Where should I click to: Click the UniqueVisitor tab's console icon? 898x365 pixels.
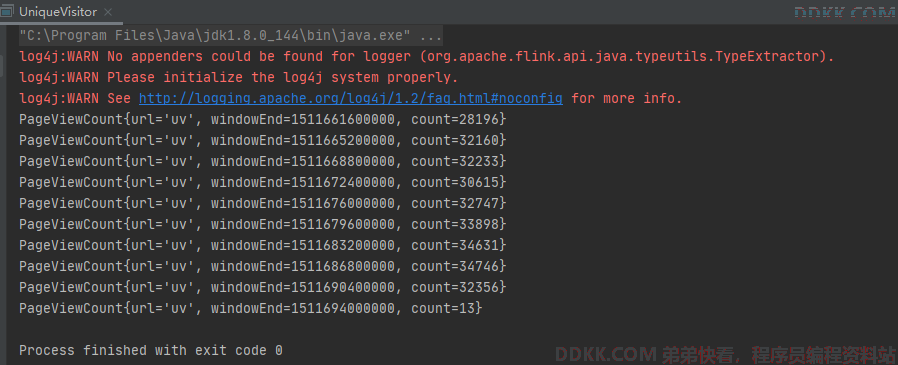pos(8,11)
